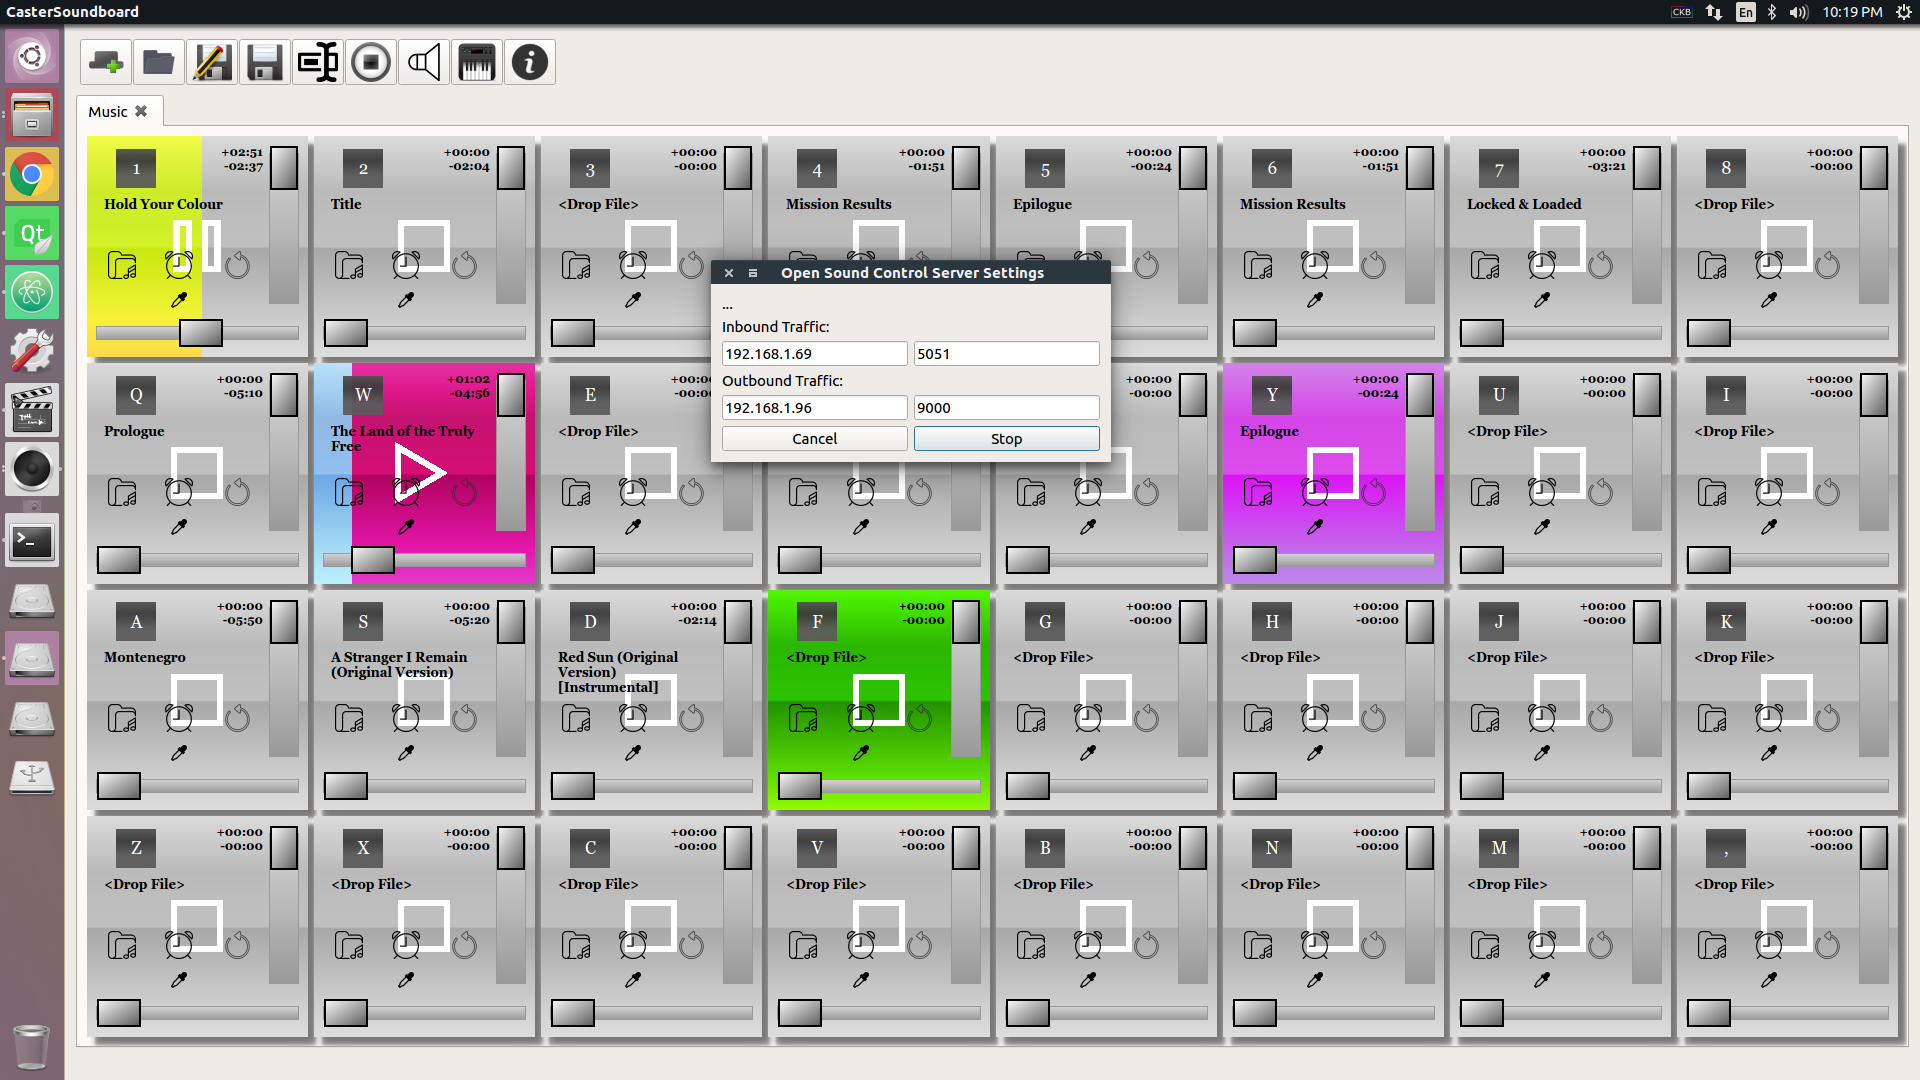Open color picker on the Prologue pad
Image resolution: width=1920 pixels, height=1080 pixels.
[x=179, y=527]
